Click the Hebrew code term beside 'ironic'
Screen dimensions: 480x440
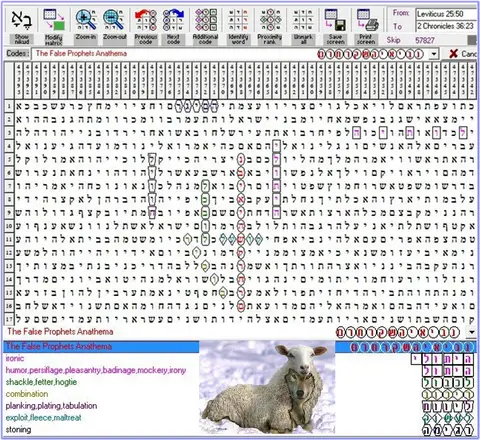(442, 359)
